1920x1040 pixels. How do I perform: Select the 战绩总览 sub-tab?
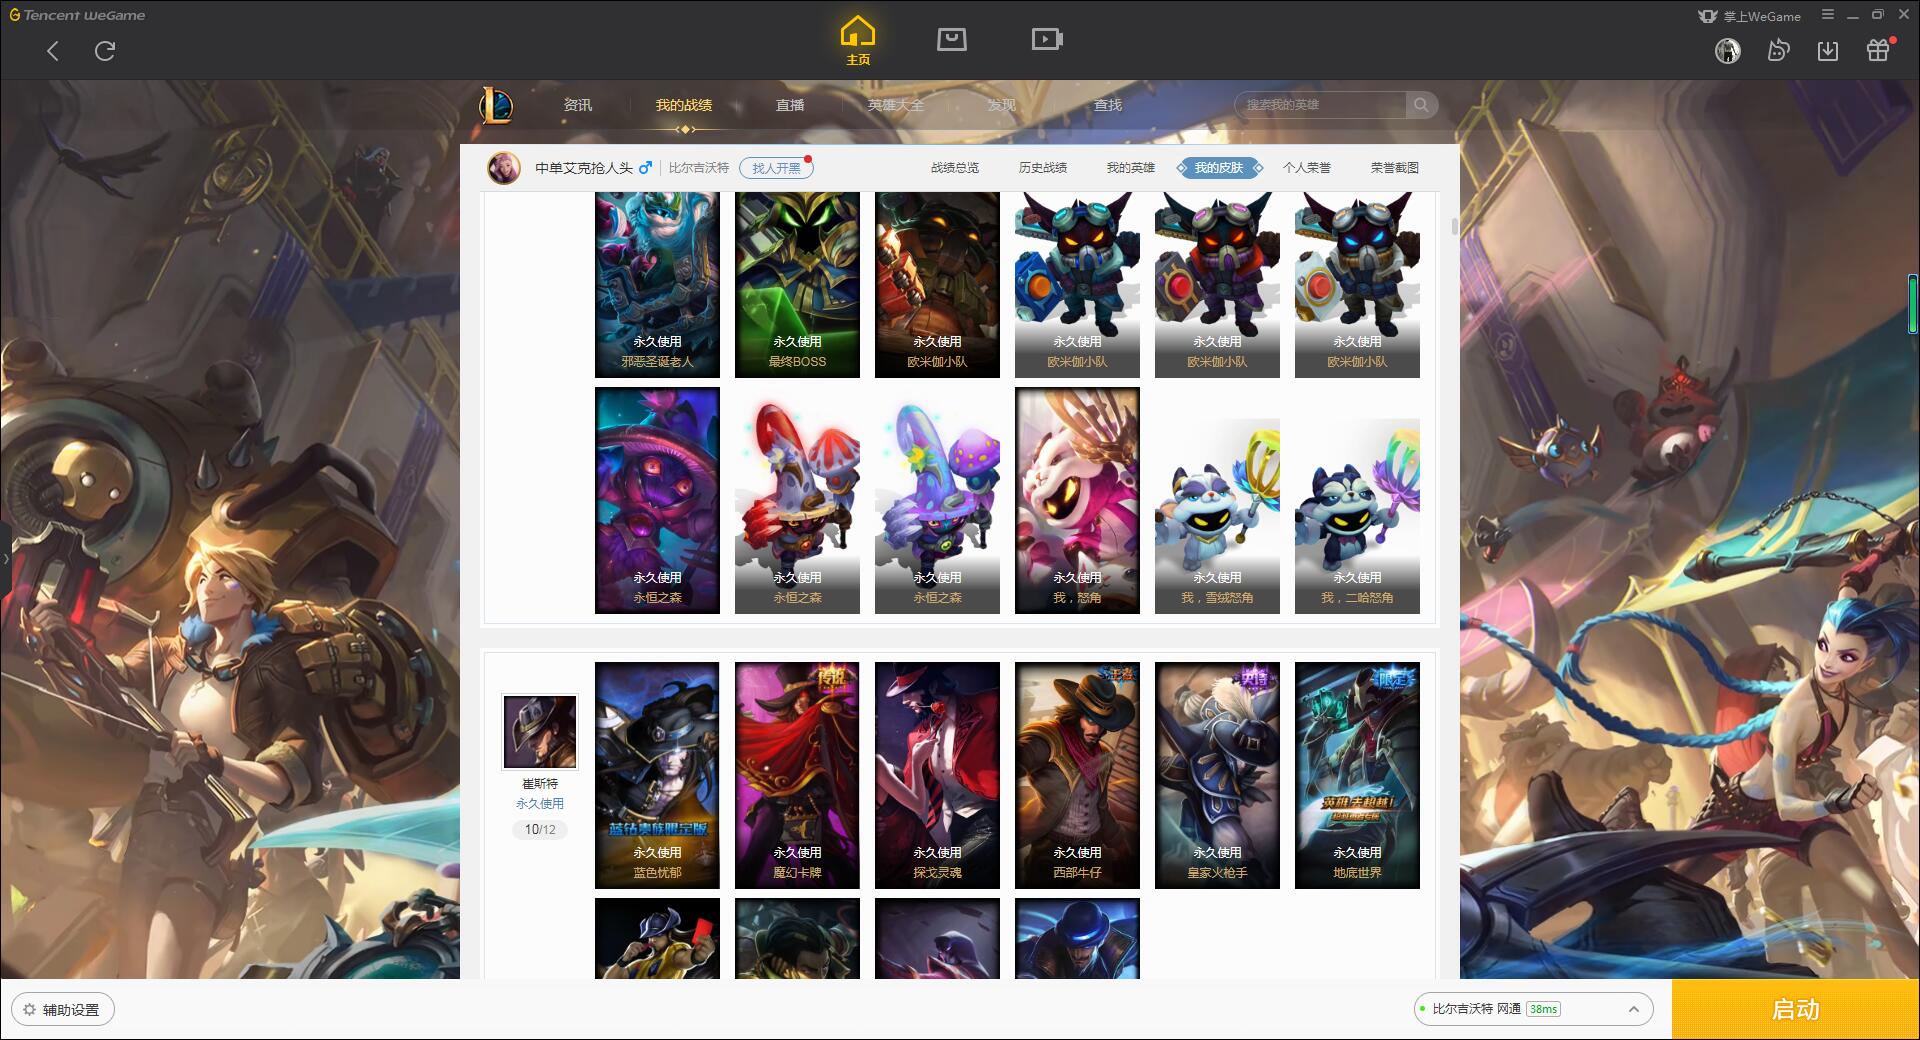(x=955, y=168)
